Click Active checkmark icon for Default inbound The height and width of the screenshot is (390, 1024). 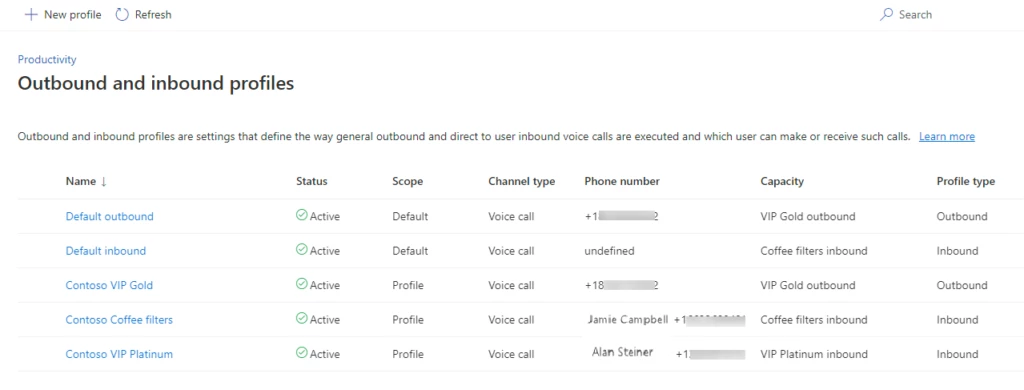point(302,250)
